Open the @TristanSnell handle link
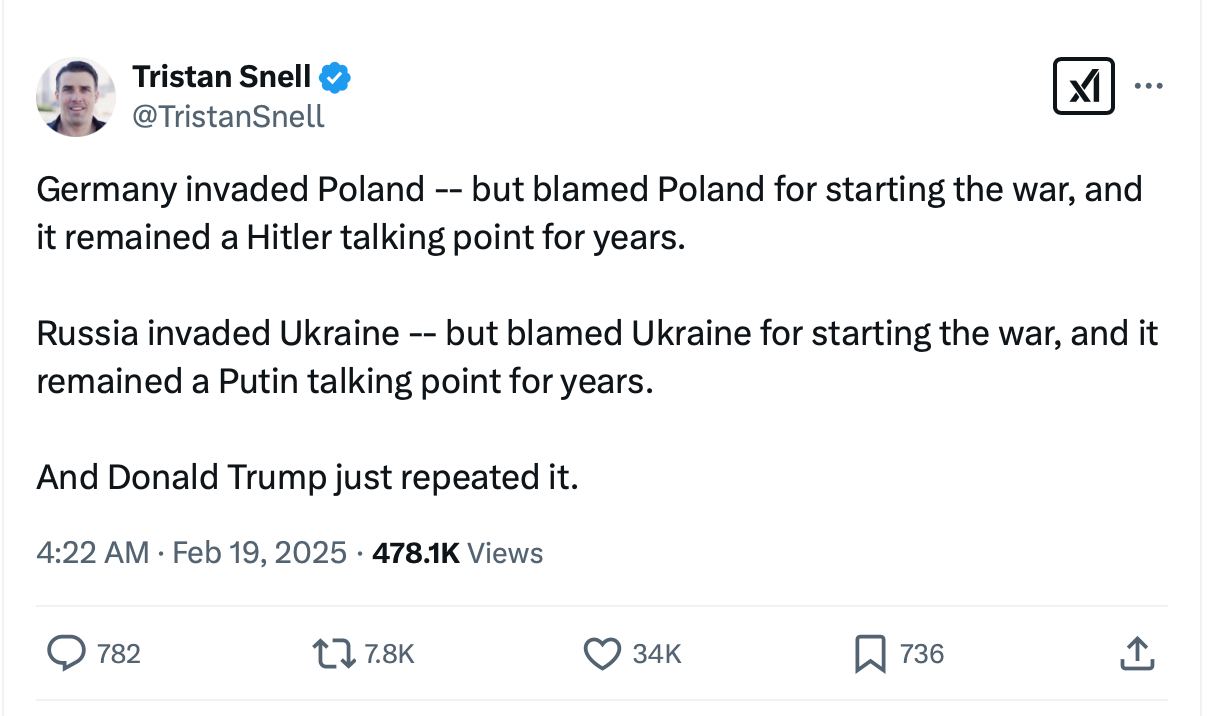The width and height of the screenshot is (1219, 716). [x=228, y=117]
